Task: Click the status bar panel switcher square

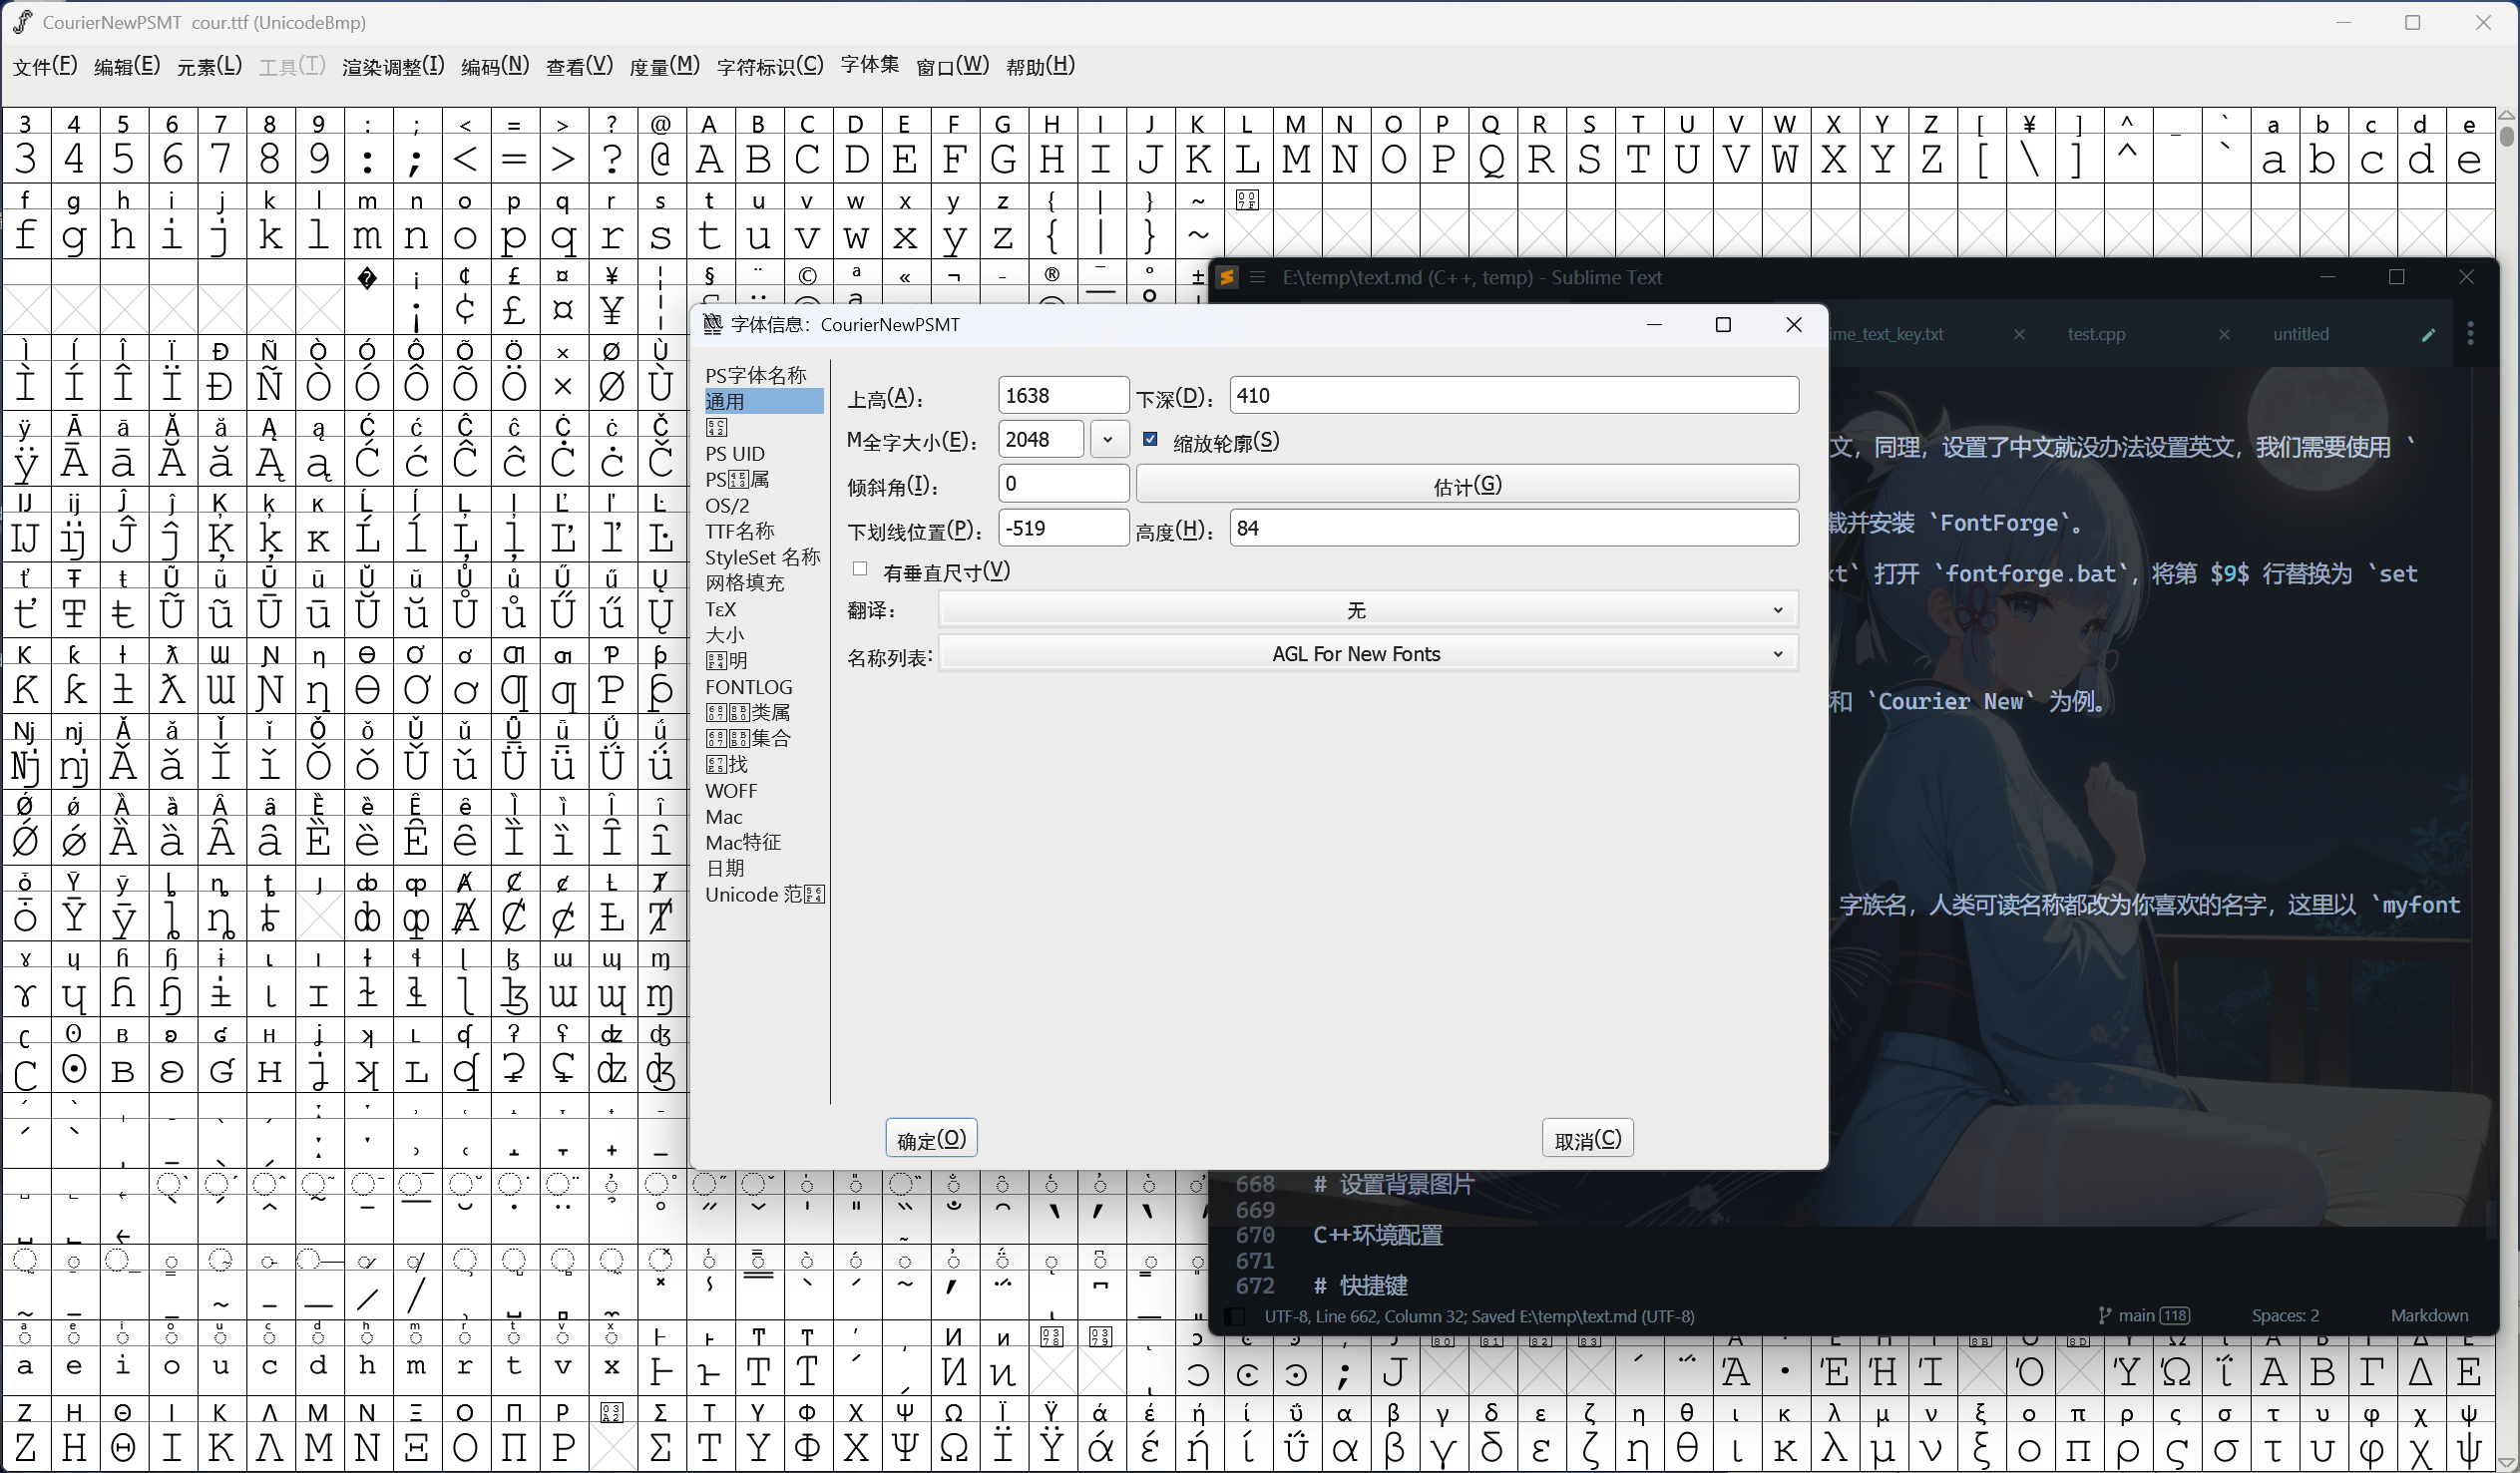Action: [x=1236, y=1317]
